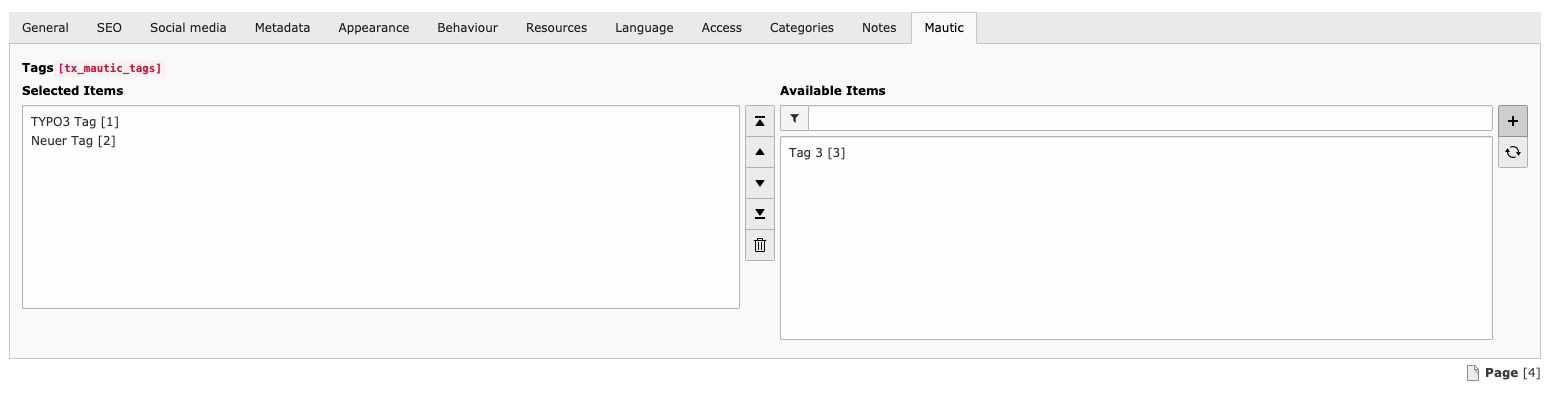This screenshot has height=398, width=1563.
Task: Switch to the General tab
Action: [x=45, y=28]
